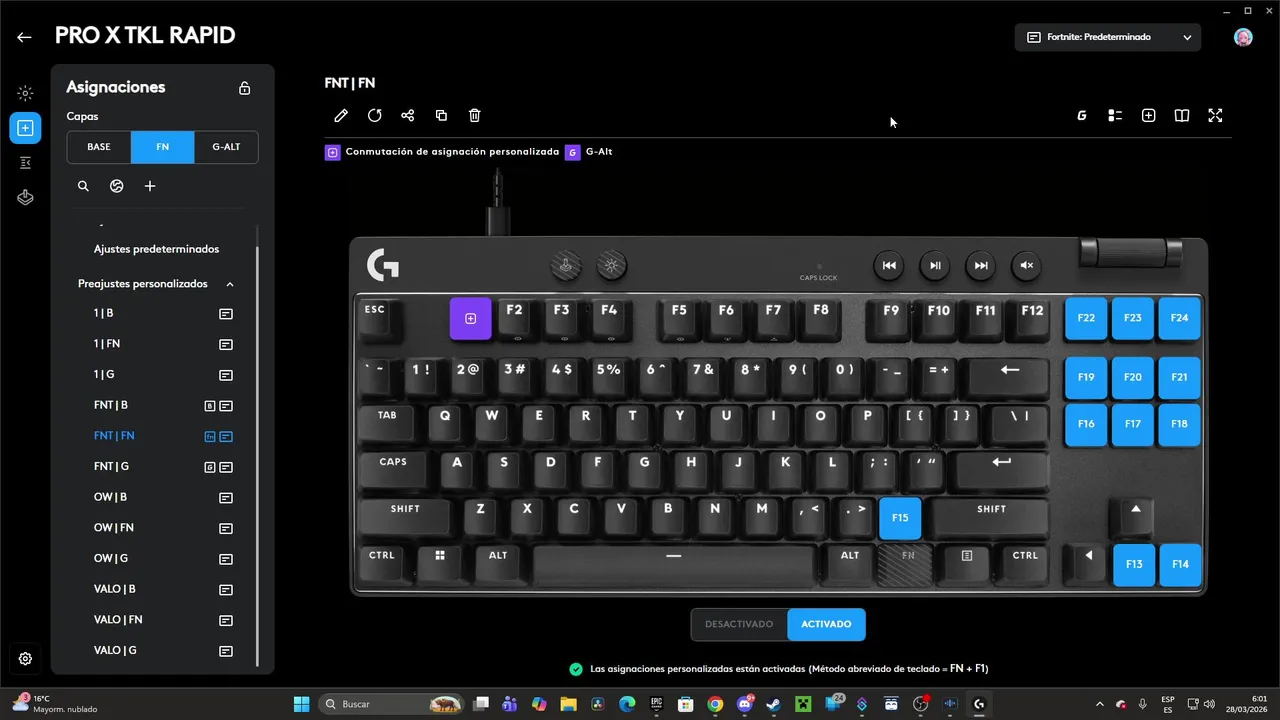Viewport: 1280px width, 720px height.
Task: Click the purple assignment toggle key
Action: click(x=471, y=319)
